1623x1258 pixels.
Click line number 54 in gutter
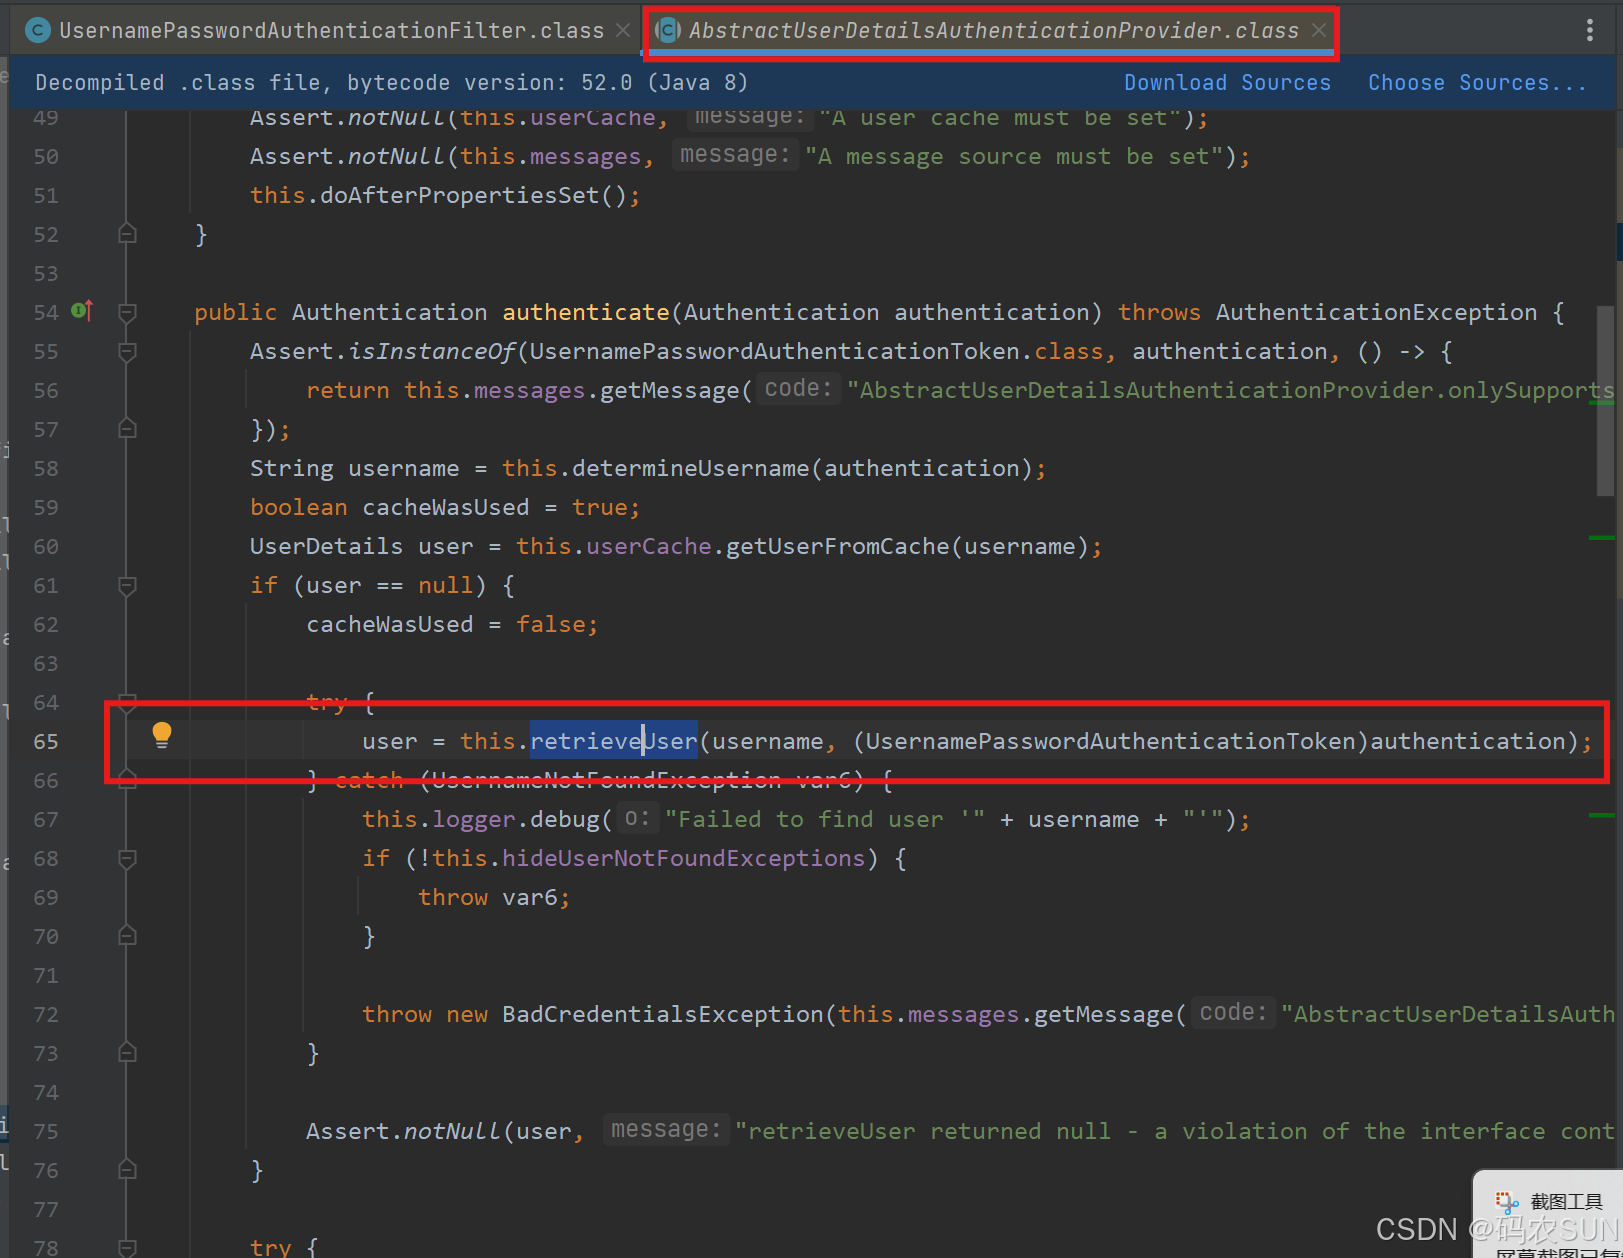point(46,313)
